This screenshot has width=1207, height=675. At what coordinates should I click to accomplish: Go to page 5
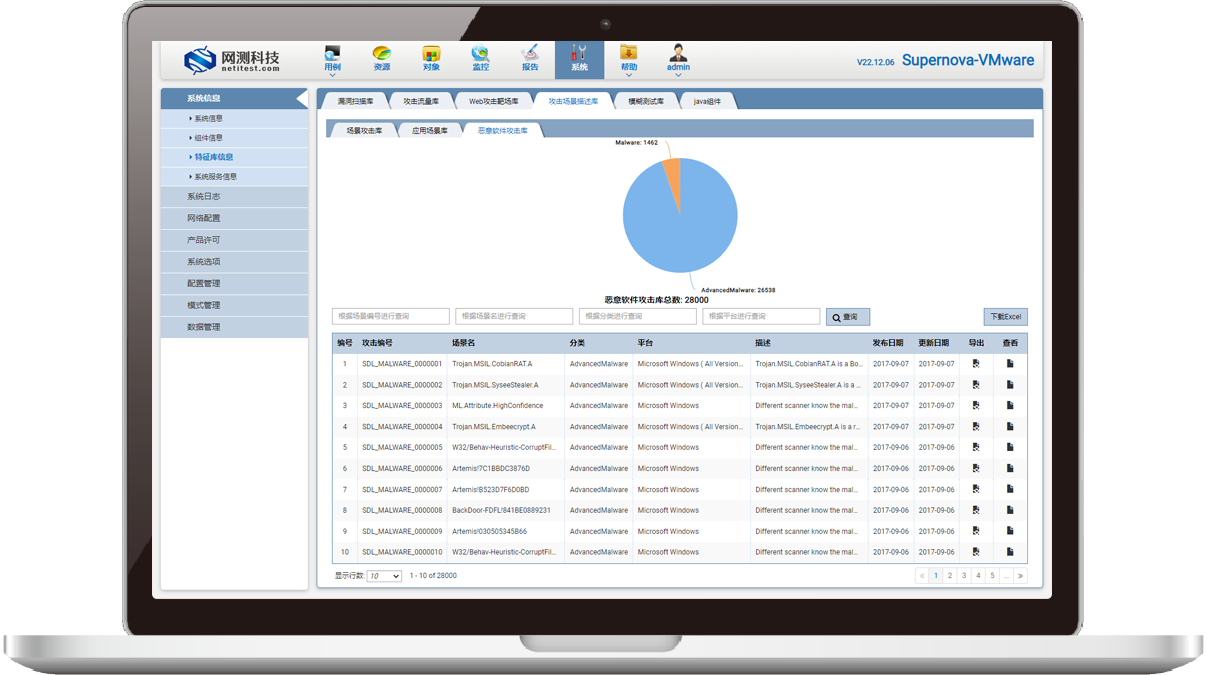pyautogui.click(x=993, y=576)
